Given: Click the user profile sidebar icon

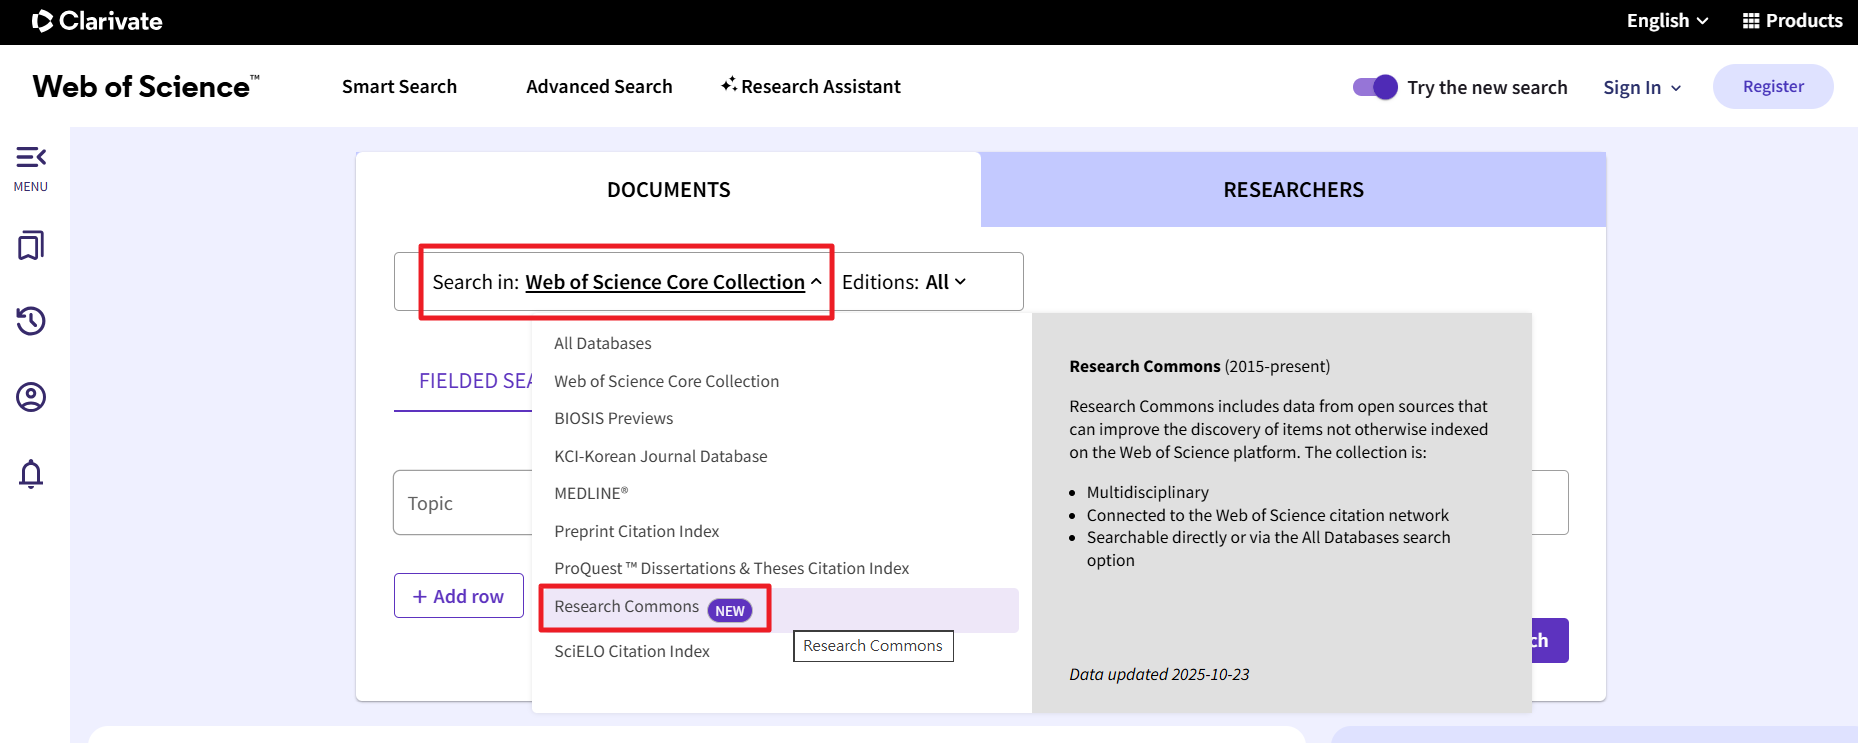Looking at the screenshot, I should [x=31, y=397].
